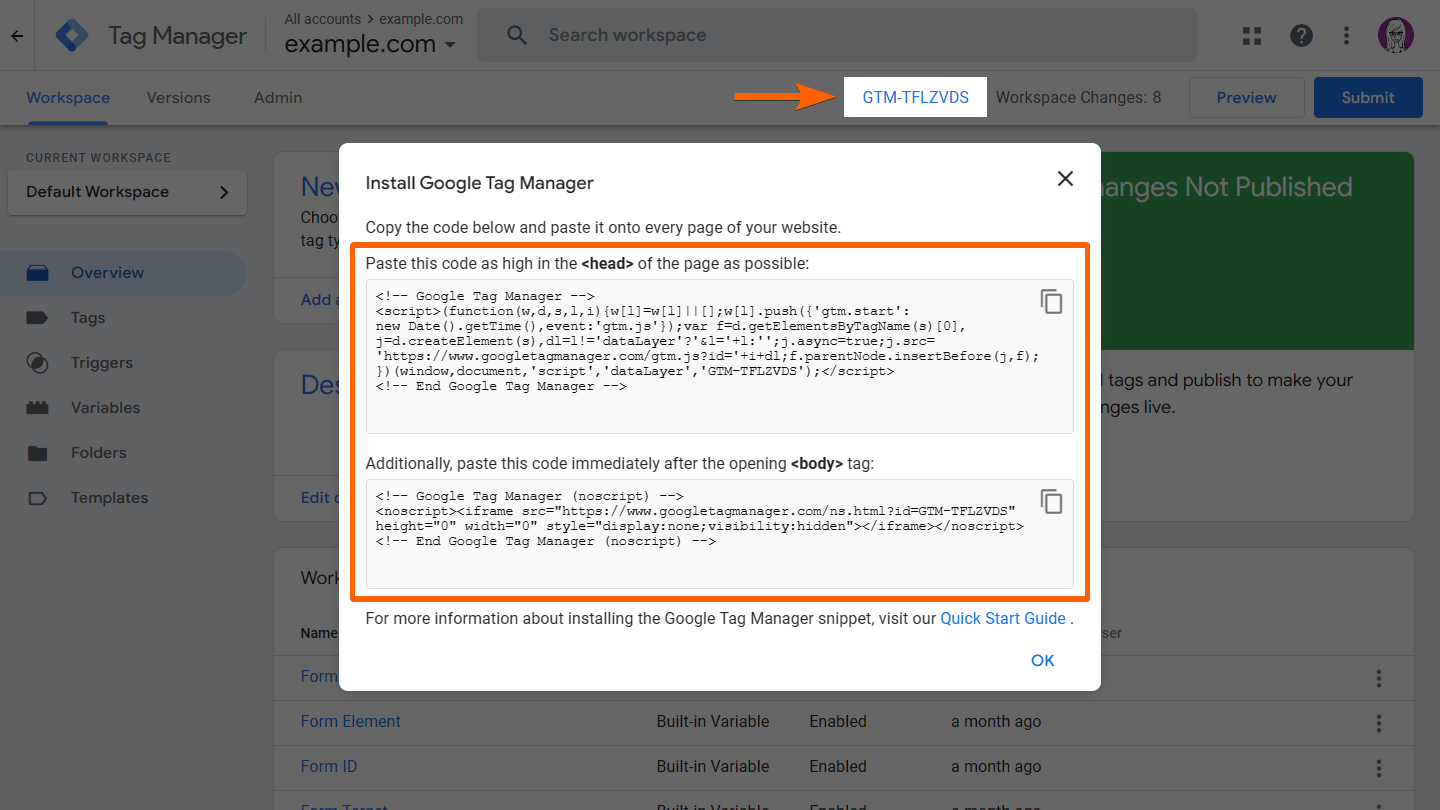
Task: Copy the noscript body code snippet
Action: (1051, 501)
